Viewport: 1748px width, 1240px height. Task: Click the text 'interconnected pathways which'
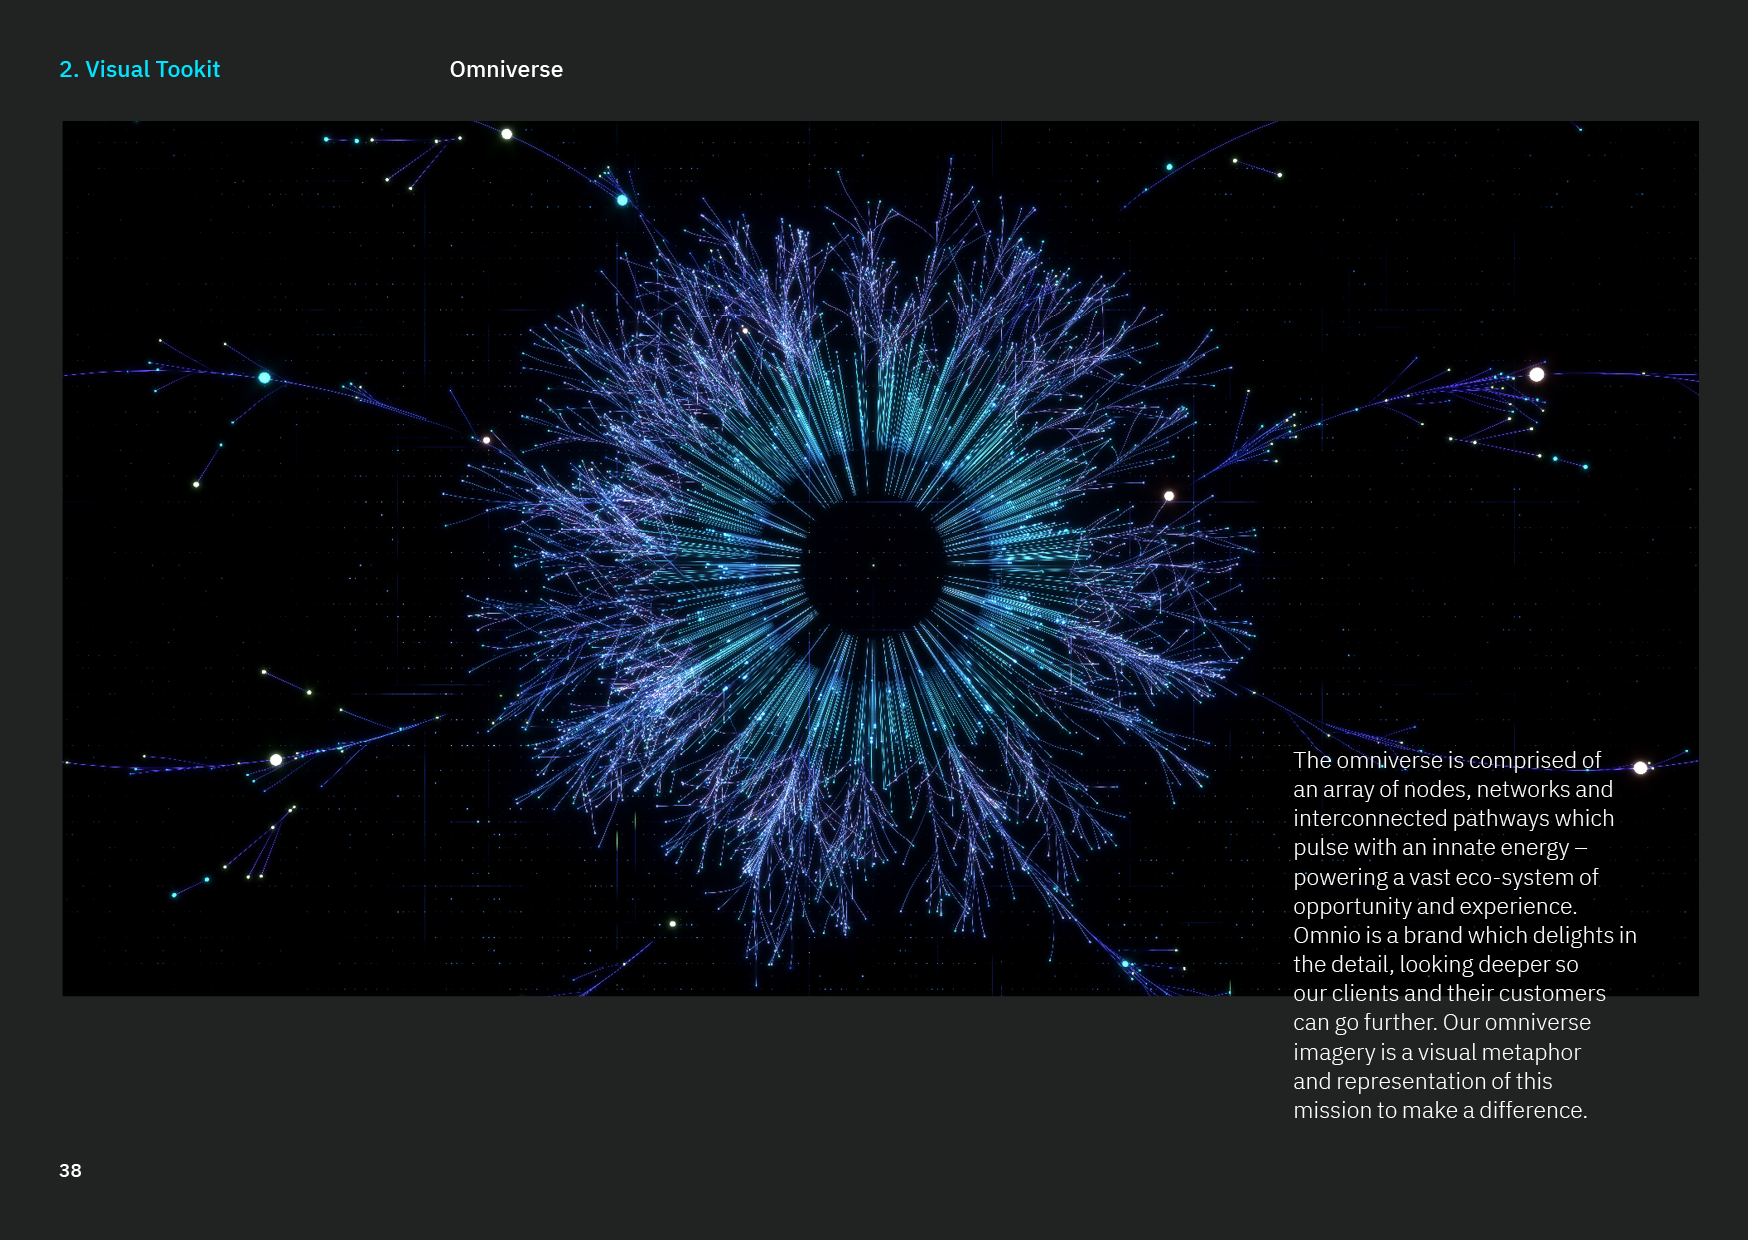click(1453, 818)
